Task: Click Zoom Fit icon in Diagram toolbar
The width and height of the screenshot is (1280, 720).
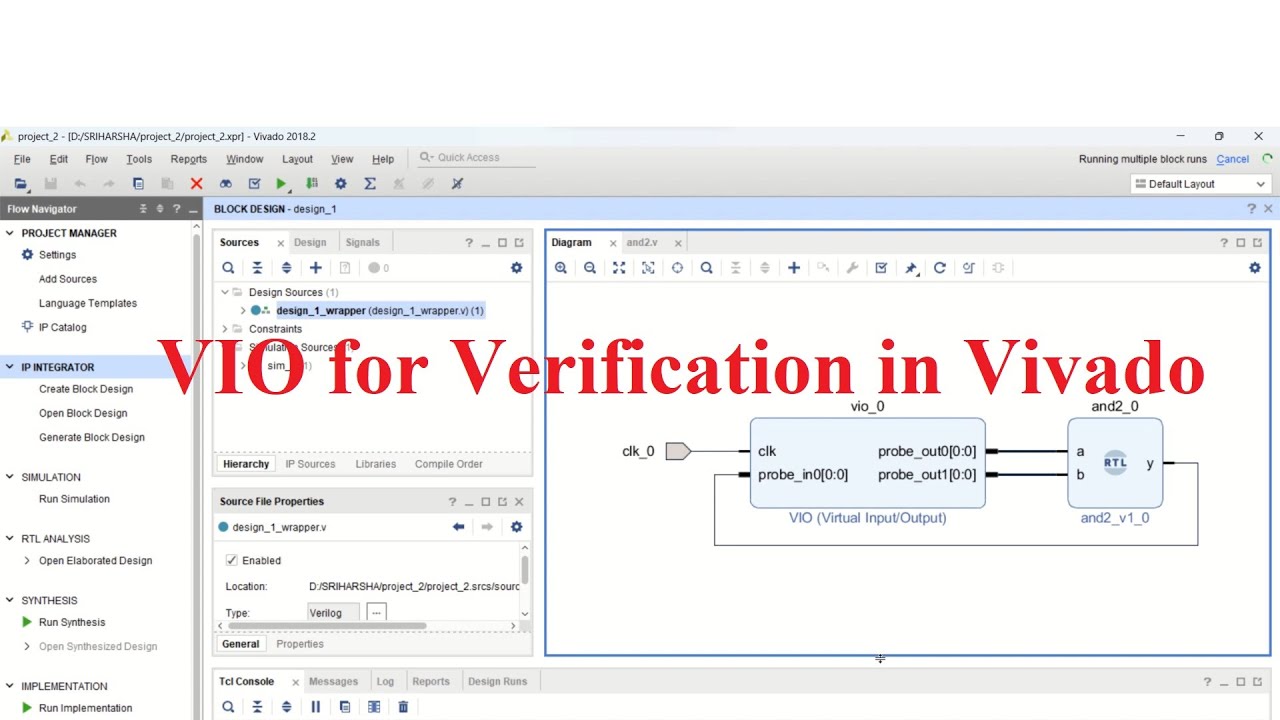Action: click(x=619, y=268)
